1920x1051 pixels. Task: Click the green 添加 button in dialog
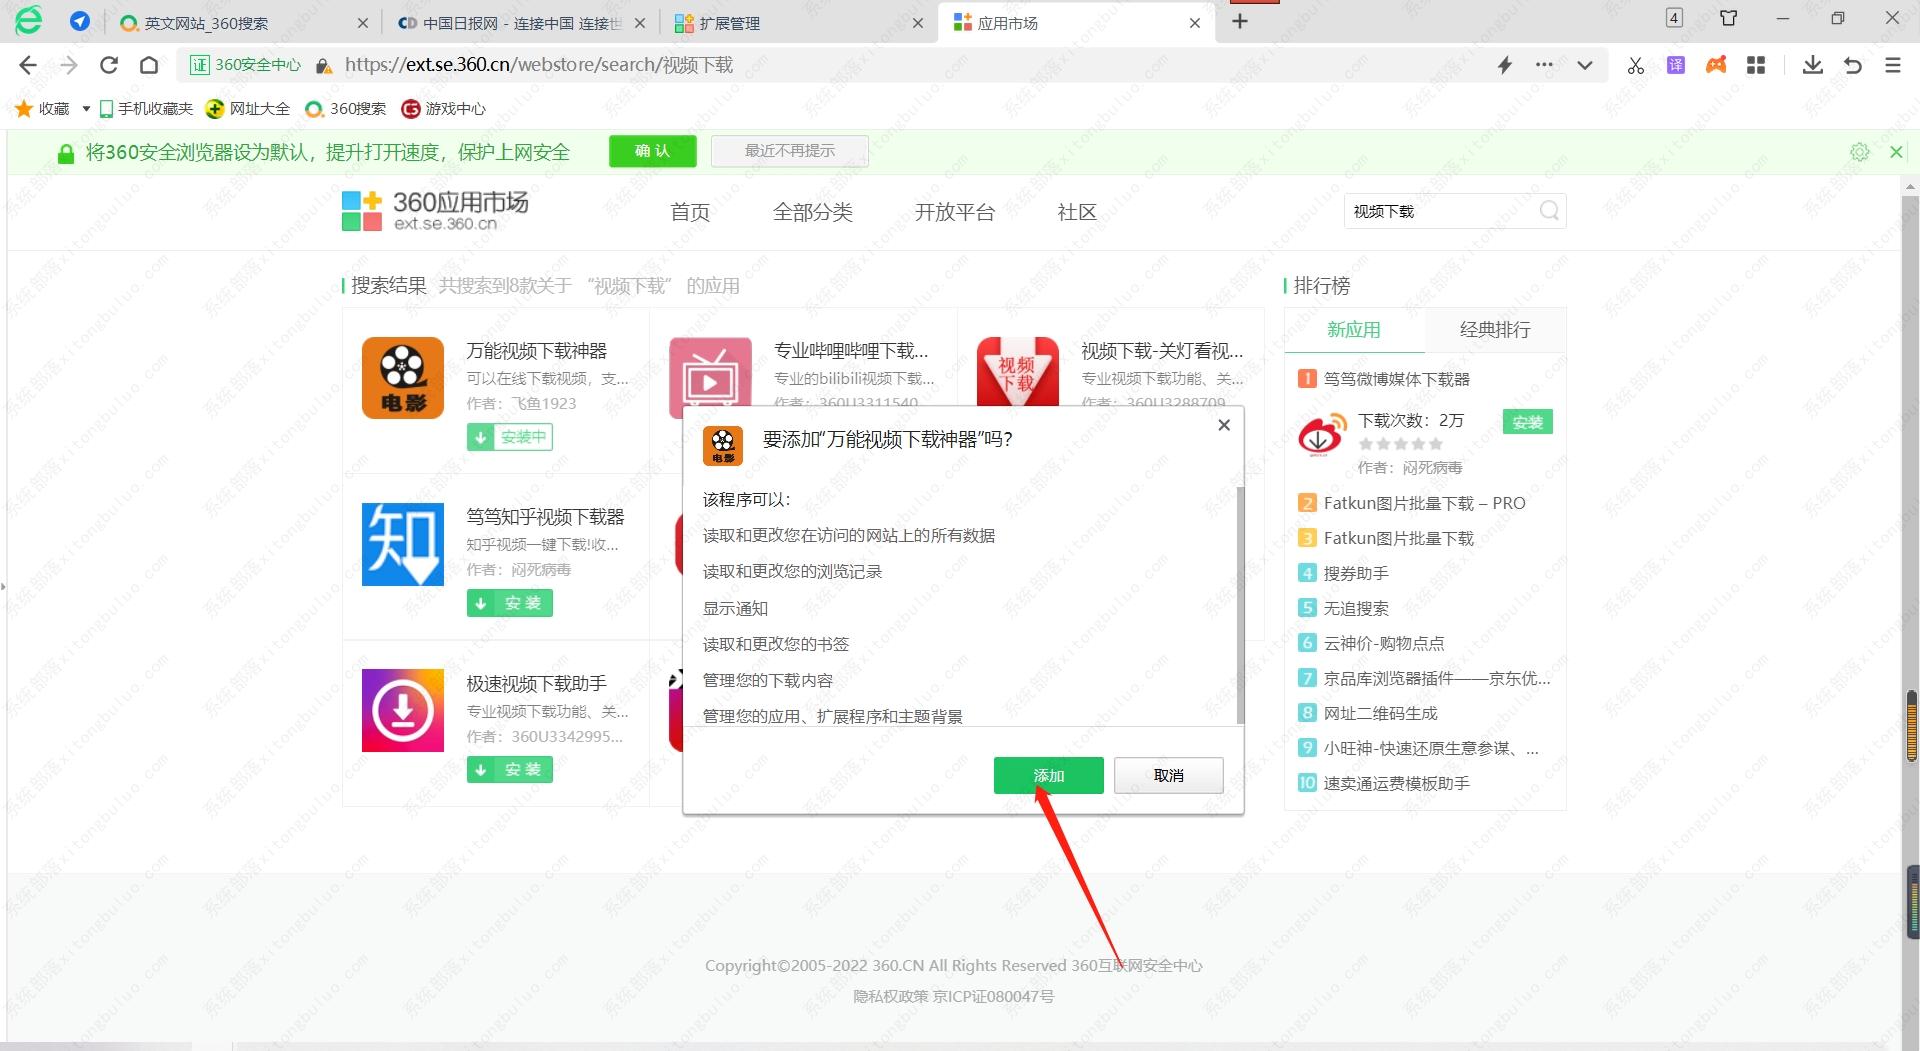1048,775
